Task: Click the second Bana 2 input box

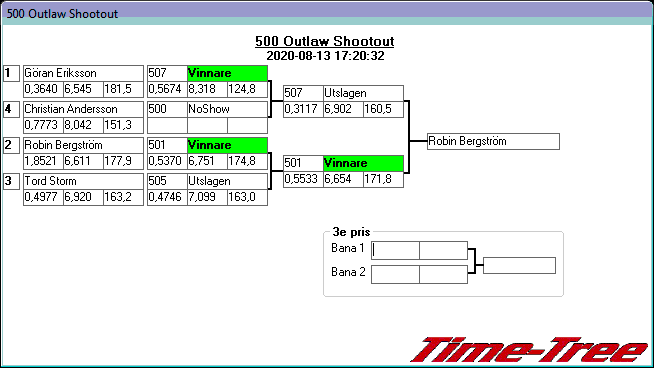Action: [443, 275]
